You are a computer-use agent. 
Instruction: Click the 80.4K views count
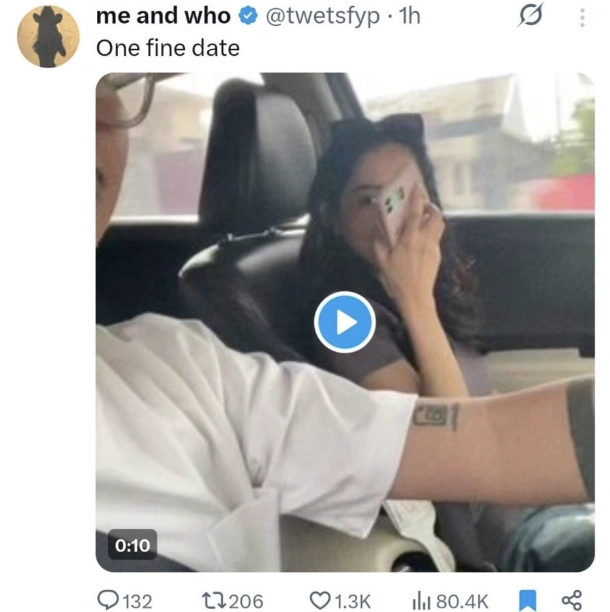pyautogui.click(x=462, y=600)
